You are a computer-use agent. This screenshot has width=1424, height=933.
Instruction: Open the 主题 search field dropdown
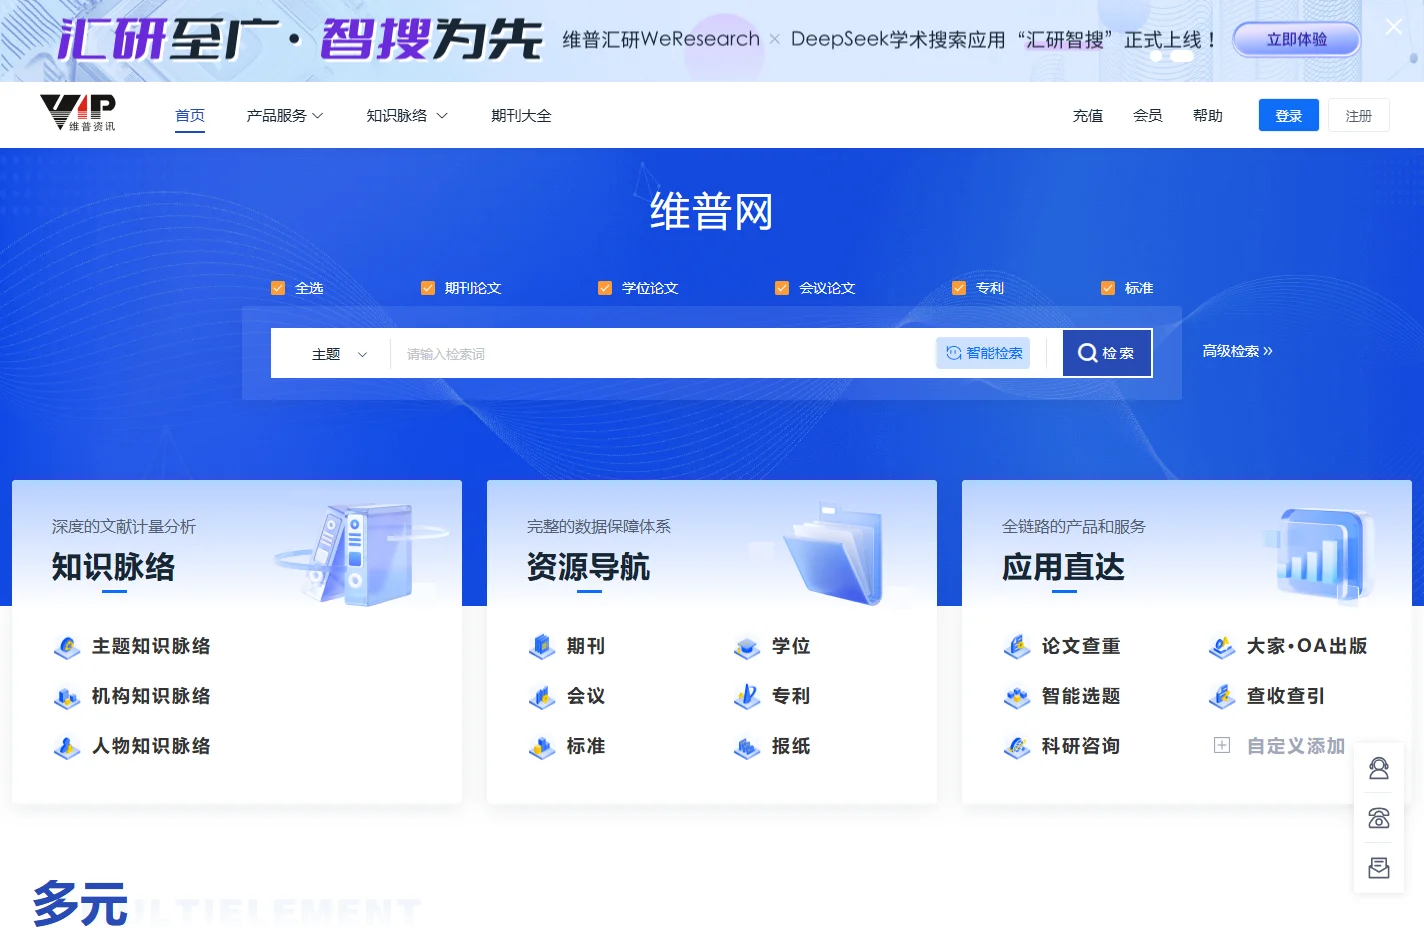pos(339,354)
